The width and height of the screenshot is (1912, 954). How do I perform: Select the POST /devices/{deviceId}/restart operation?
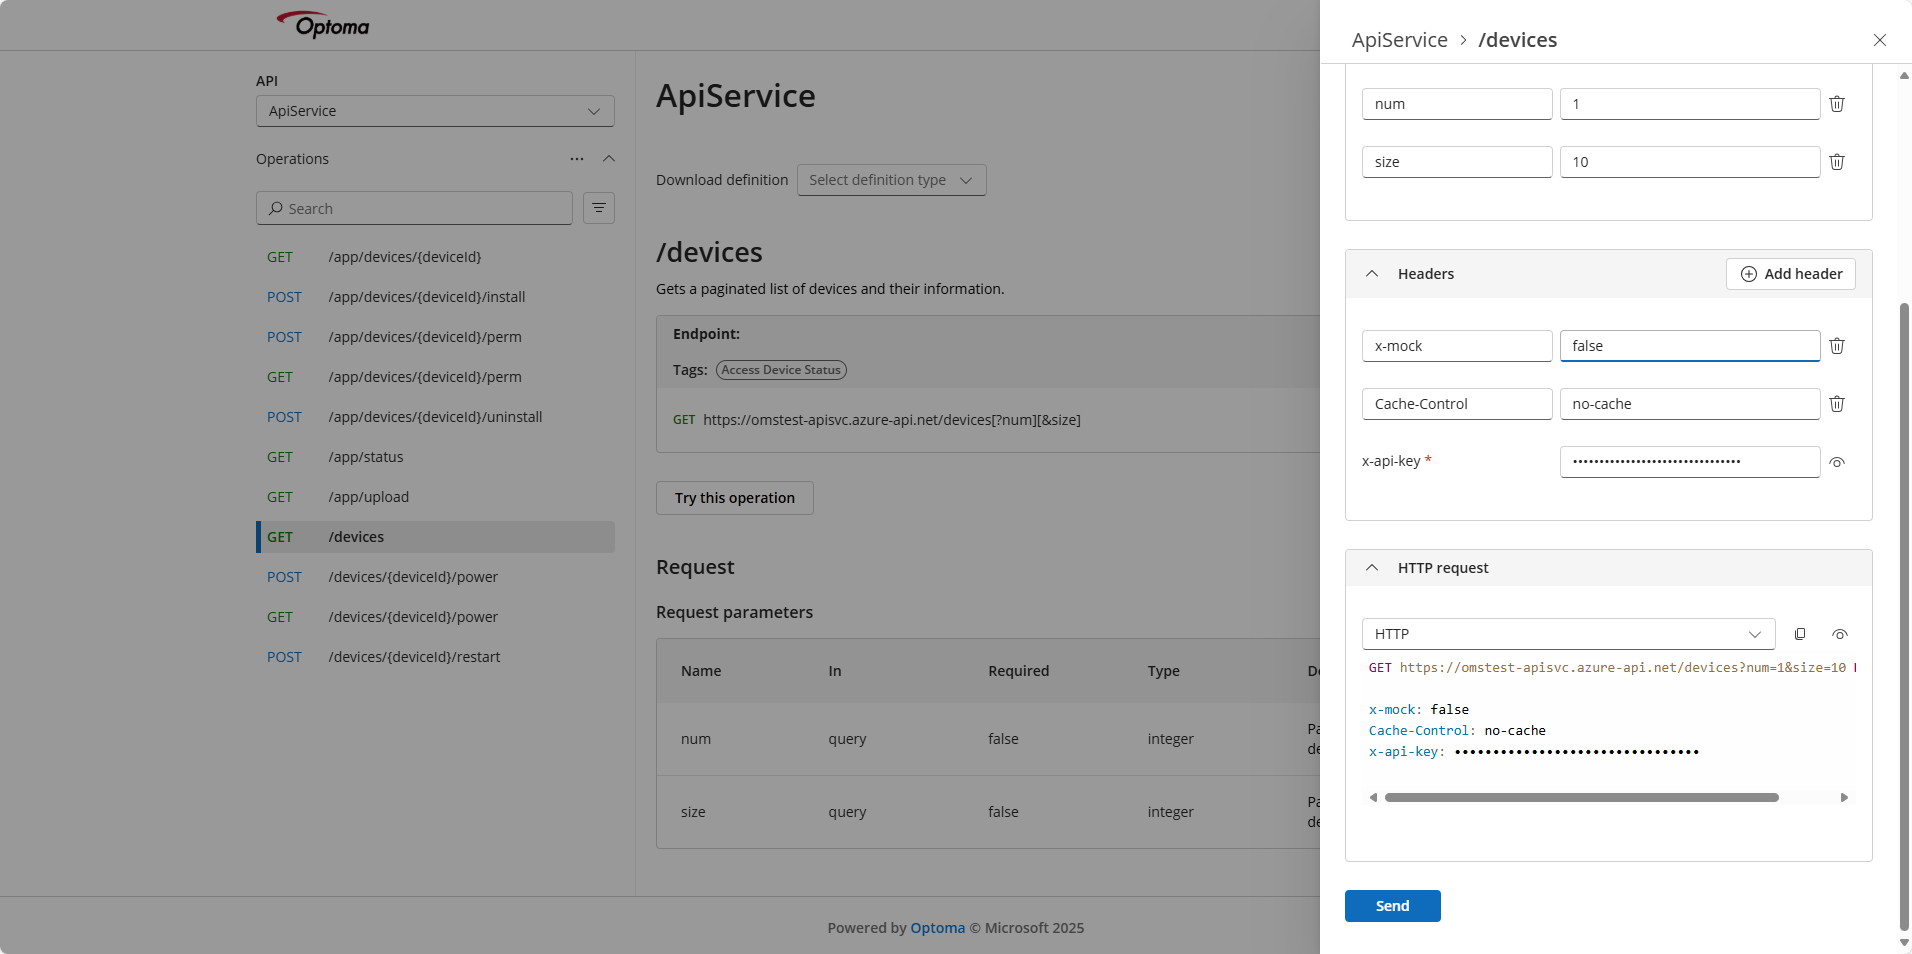[x=414, y=657]
